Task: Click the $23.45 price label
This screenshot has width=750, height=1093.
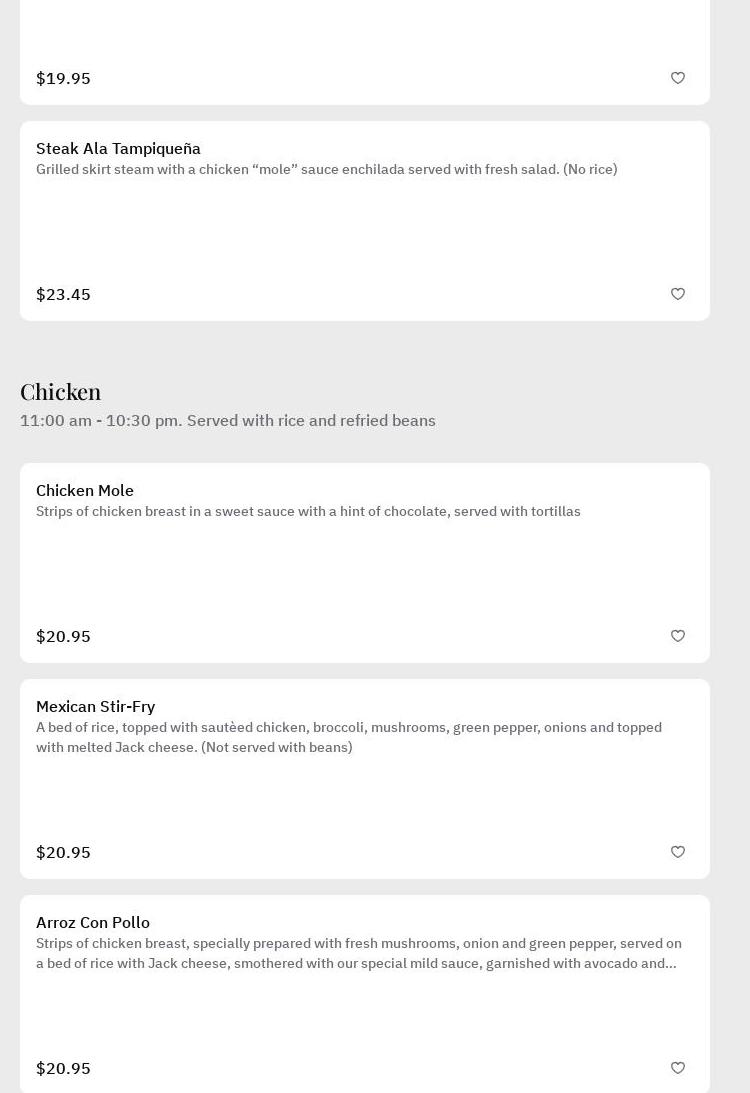Action: (x=63, y=294)
